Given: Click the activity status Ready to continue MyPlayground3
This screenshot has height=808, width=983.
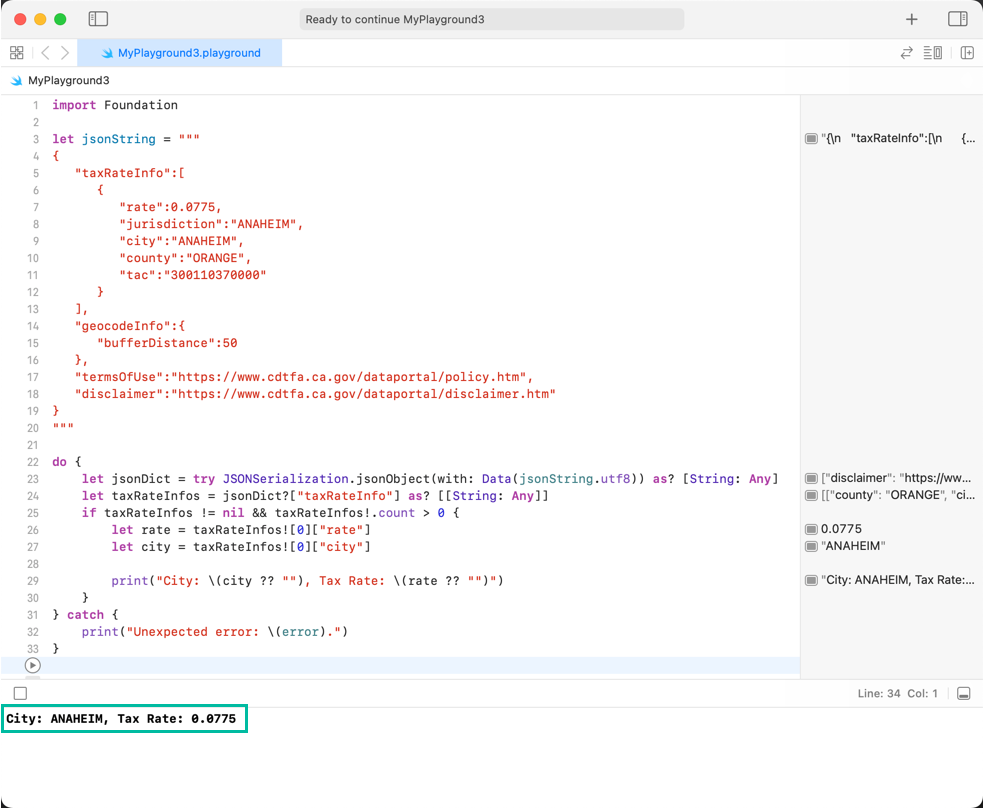Looking at the screenshot, I should [x=492, y=19].
